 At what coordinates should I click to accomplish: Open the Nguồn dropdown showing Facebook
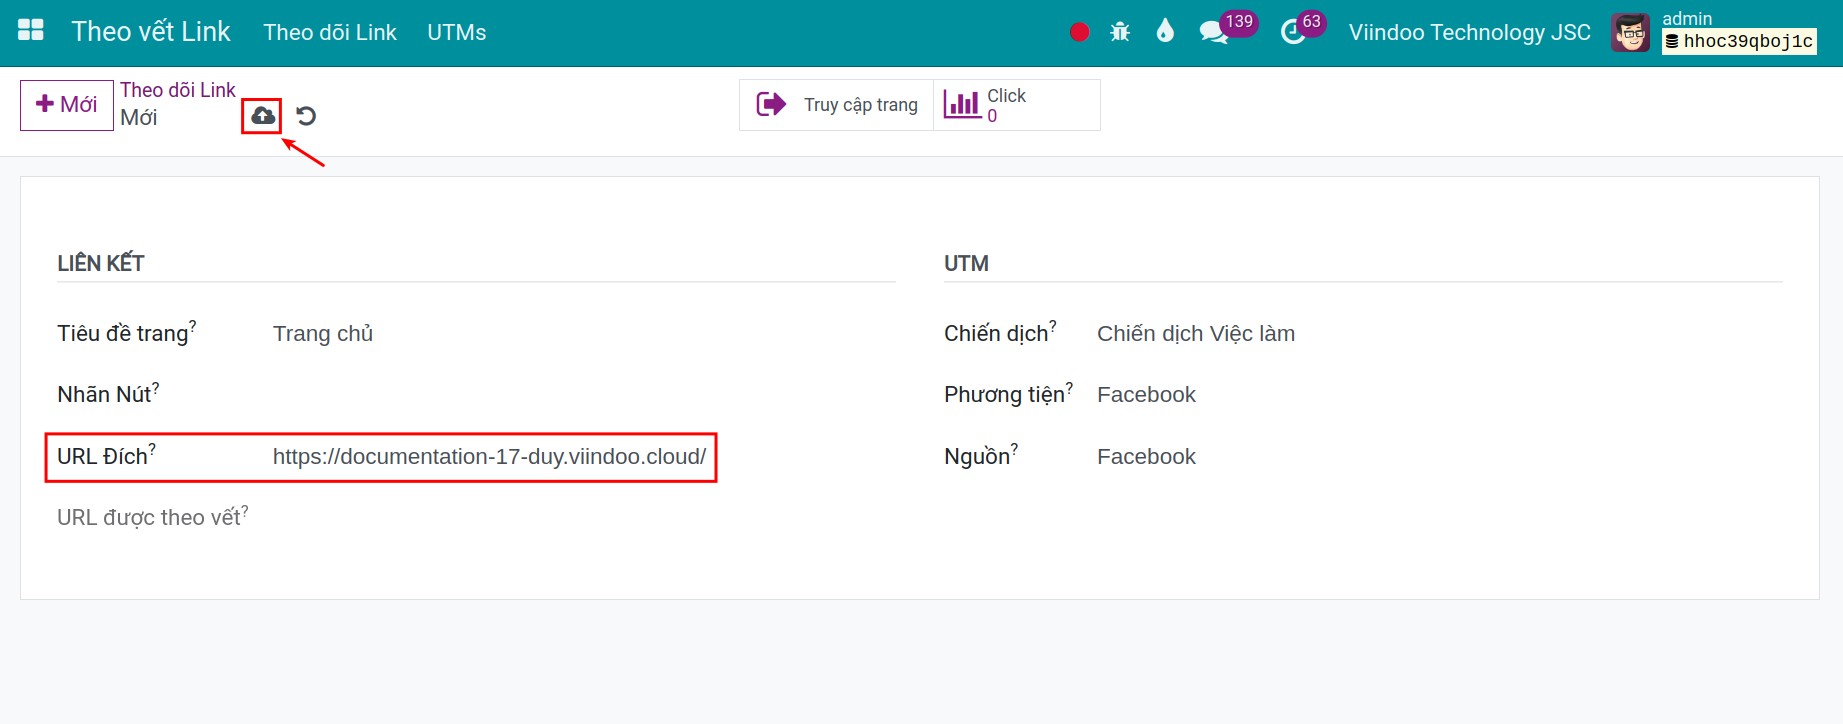(1439, 456)
